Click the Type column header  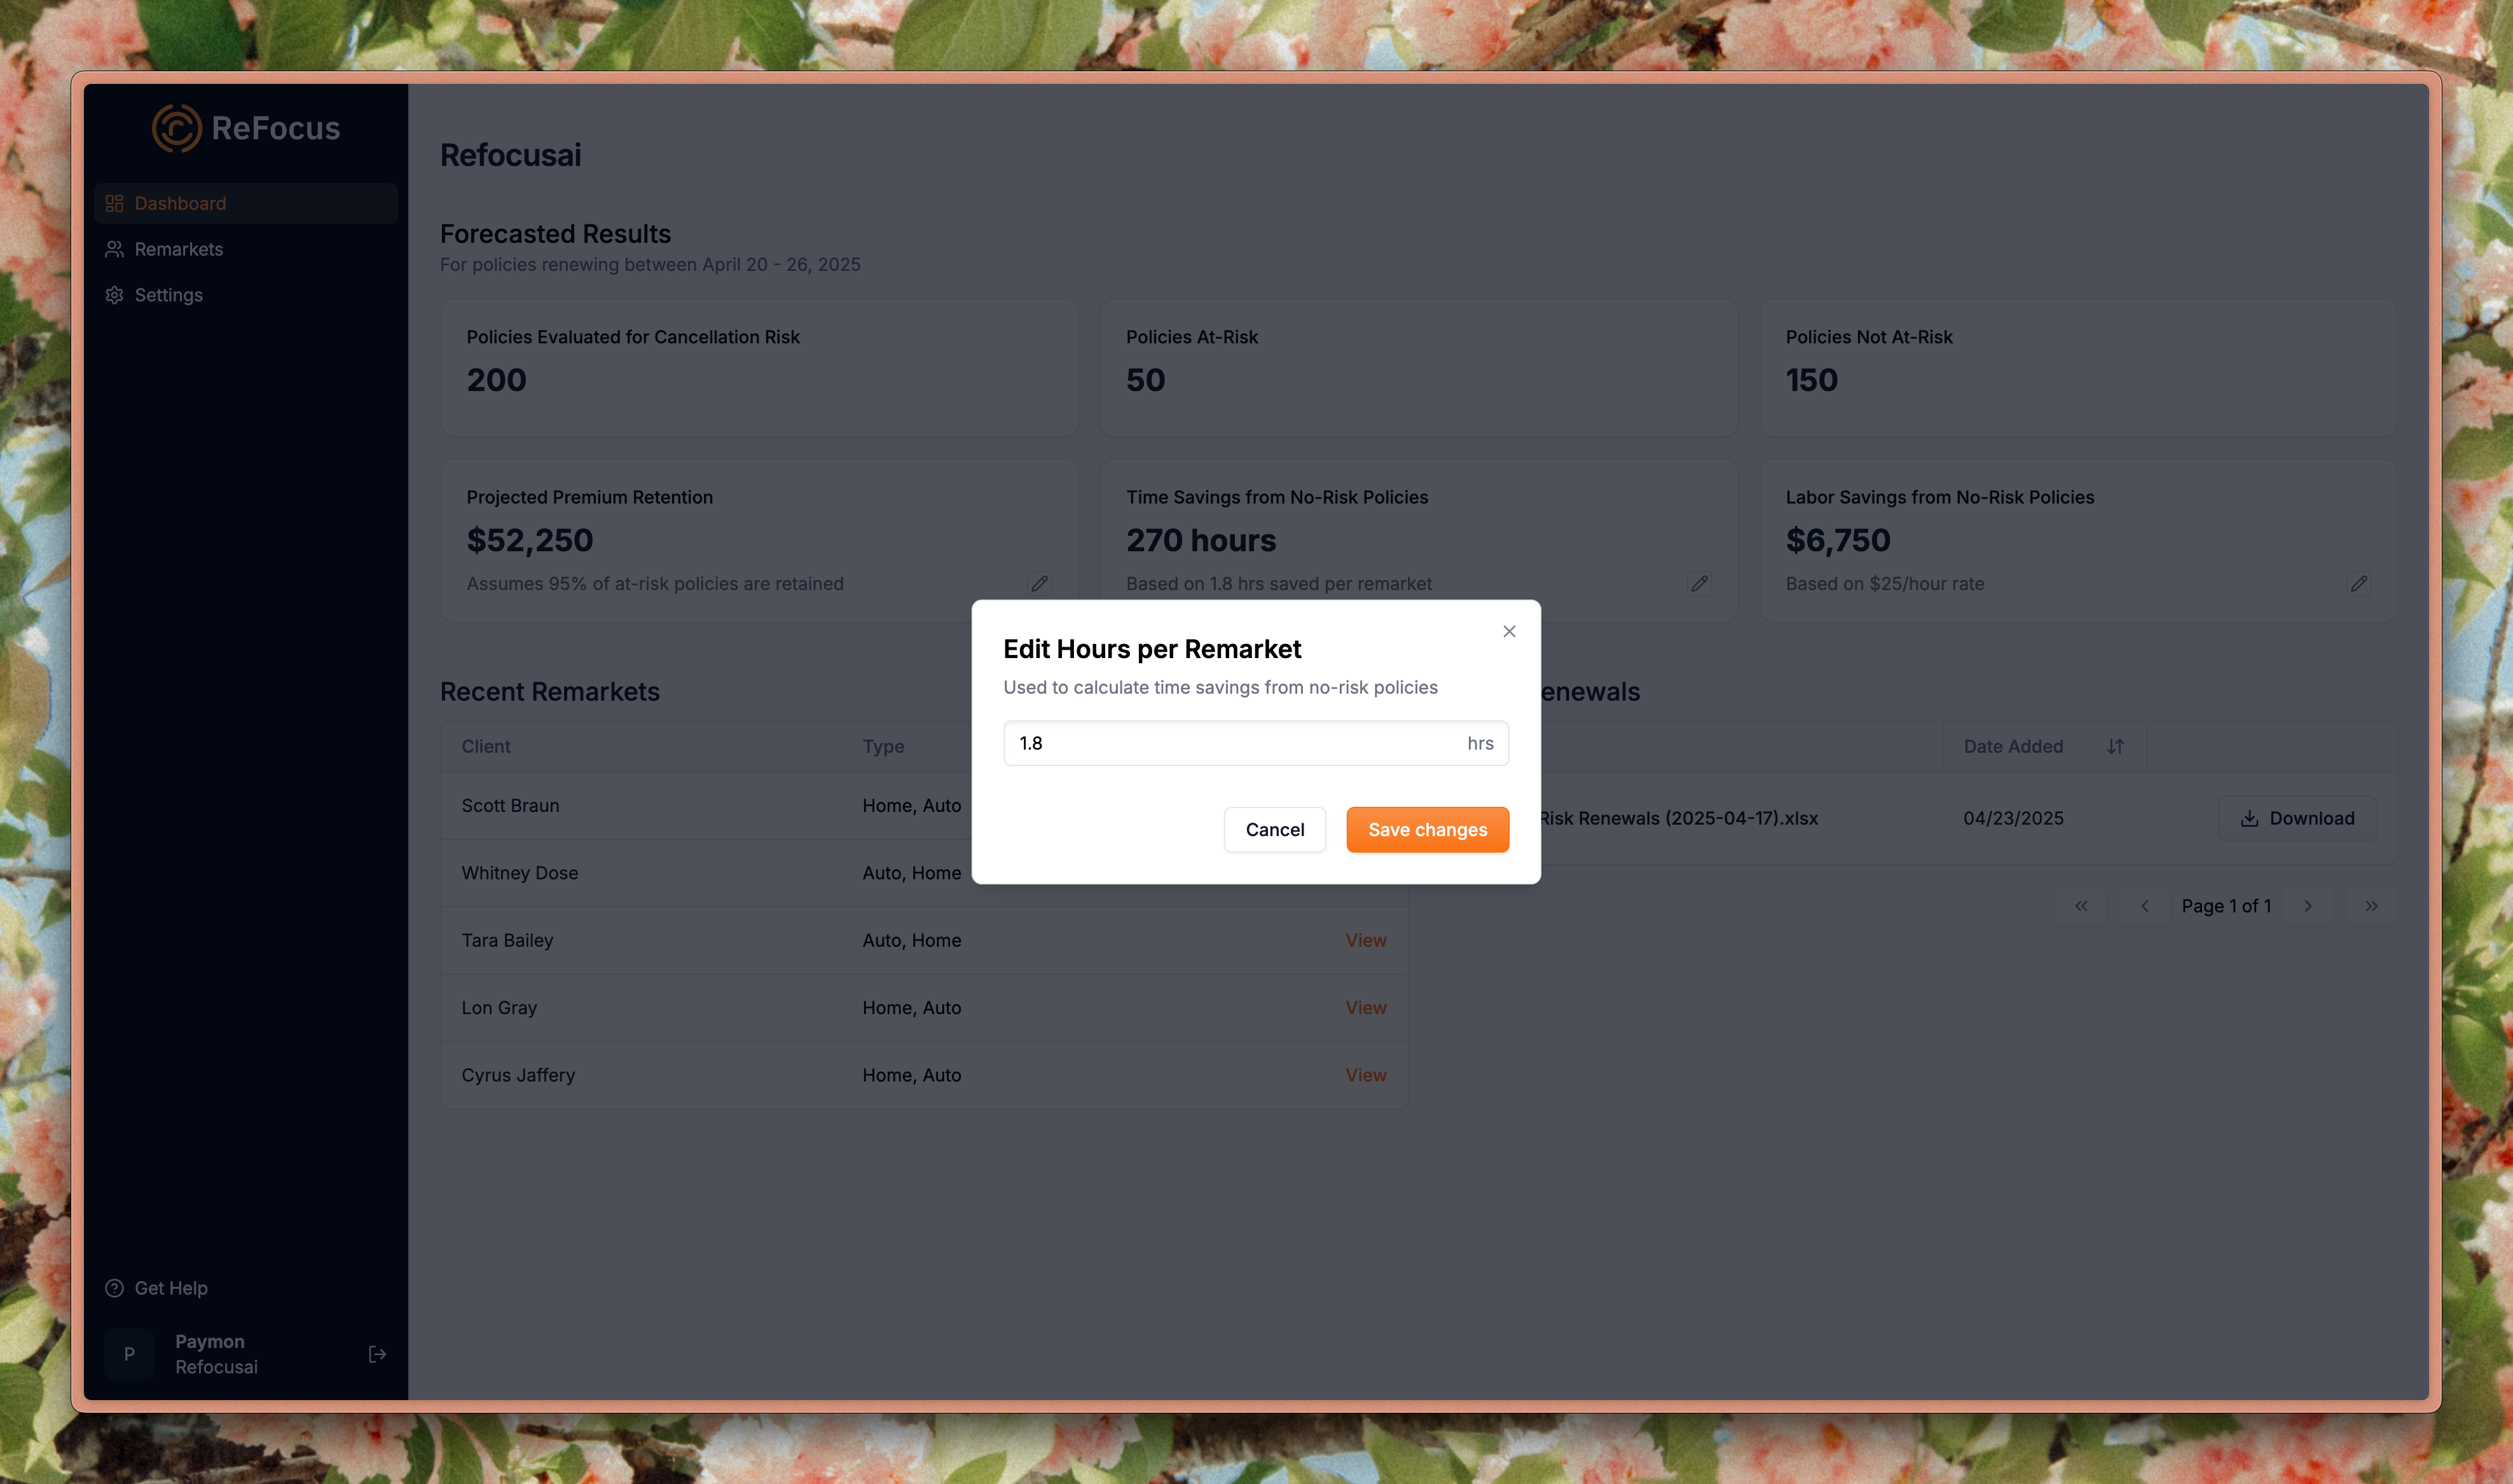click(x=883, y=746)
